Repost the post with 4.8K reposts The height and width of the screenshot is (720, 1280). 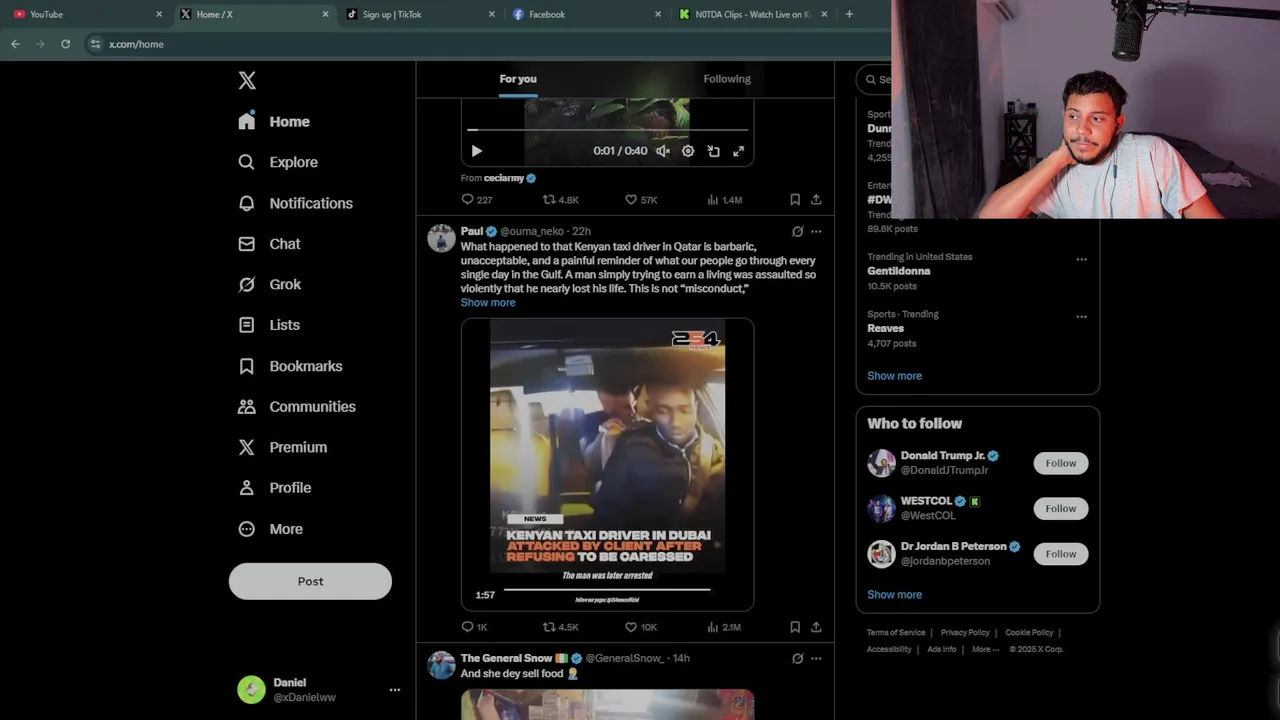(x=560, y=200)
